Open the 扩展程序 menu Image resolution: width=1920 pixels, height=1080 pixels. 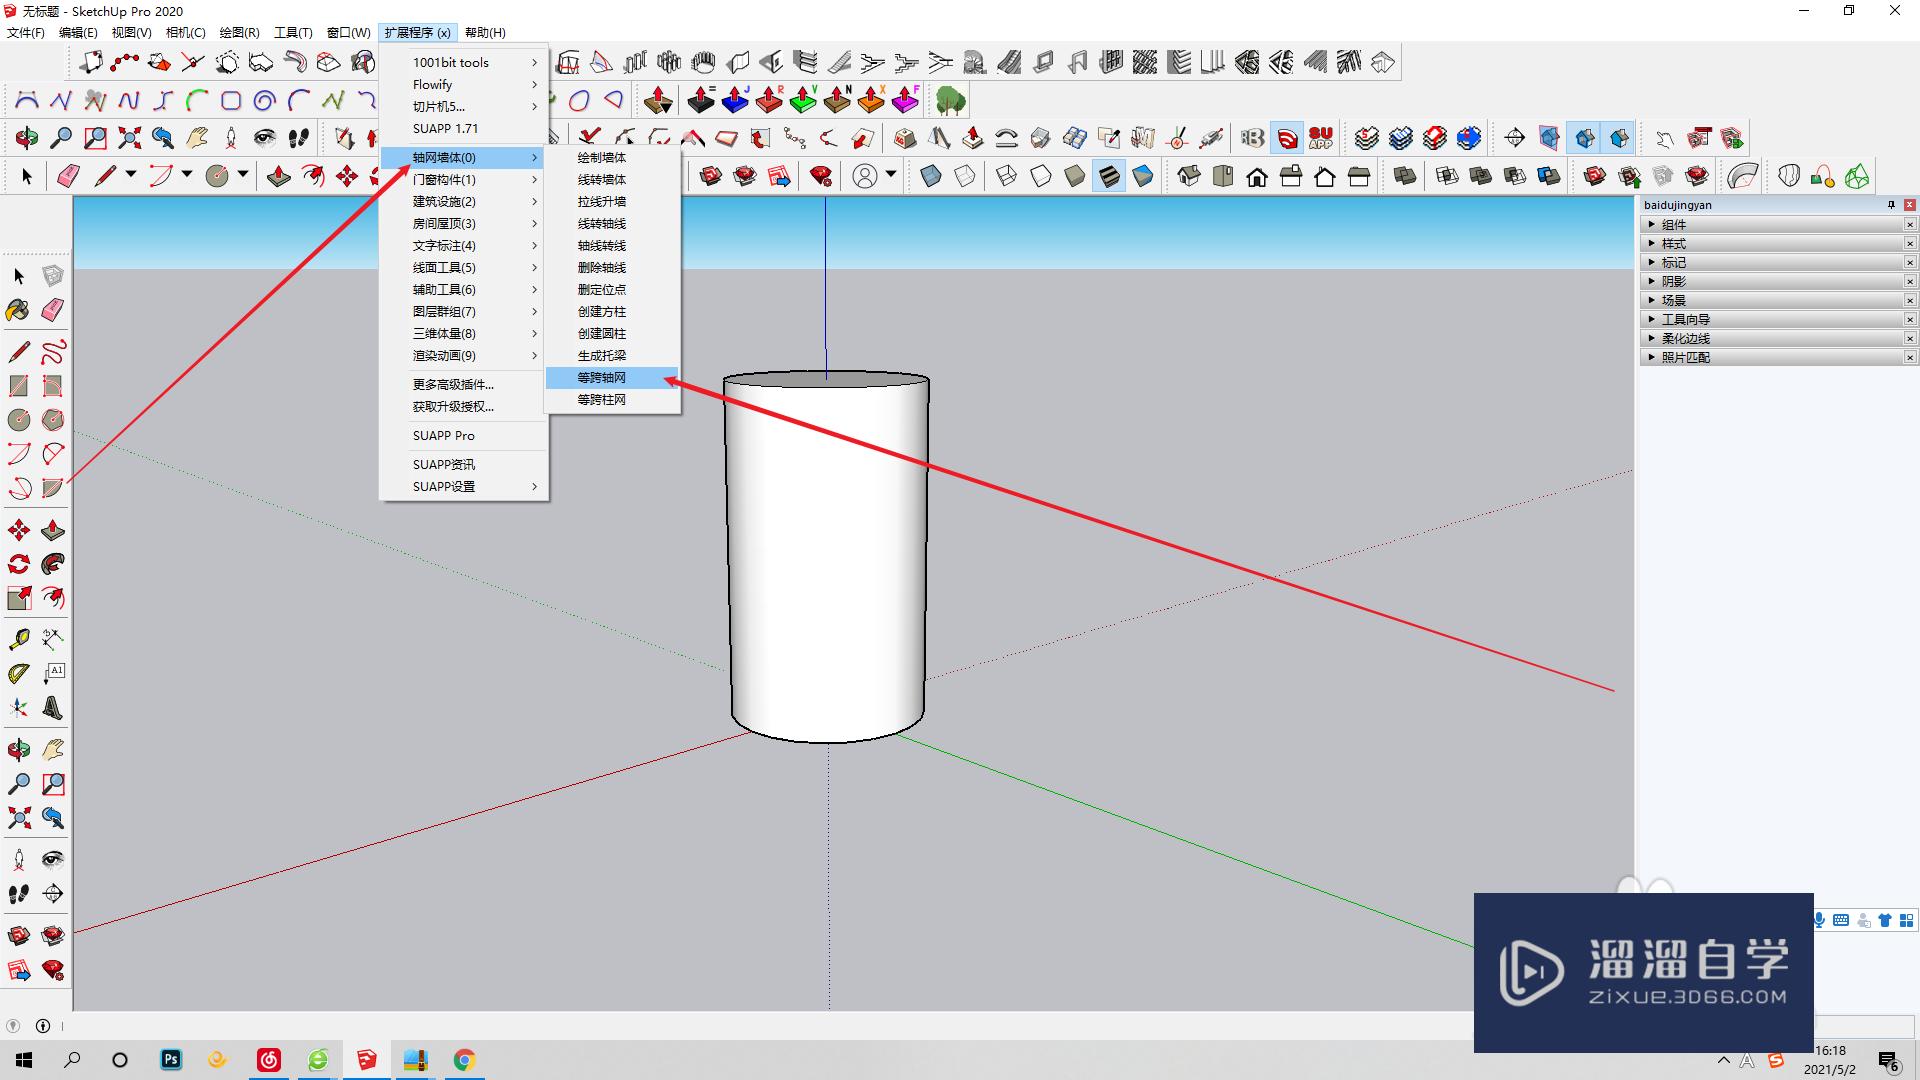coord(418,33)
